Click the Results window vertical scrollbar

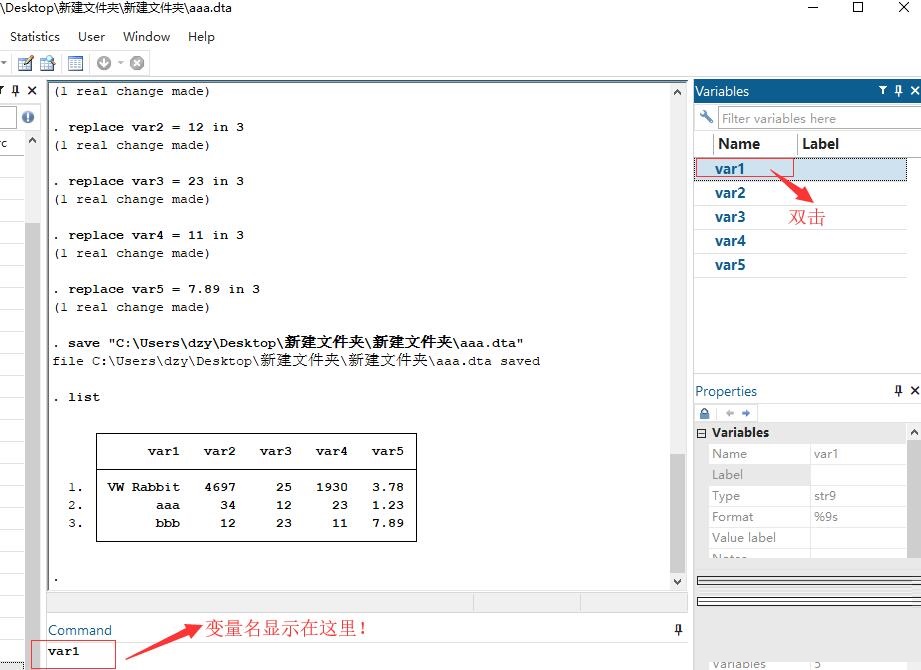pyautogui.click(x=677, y=400)
